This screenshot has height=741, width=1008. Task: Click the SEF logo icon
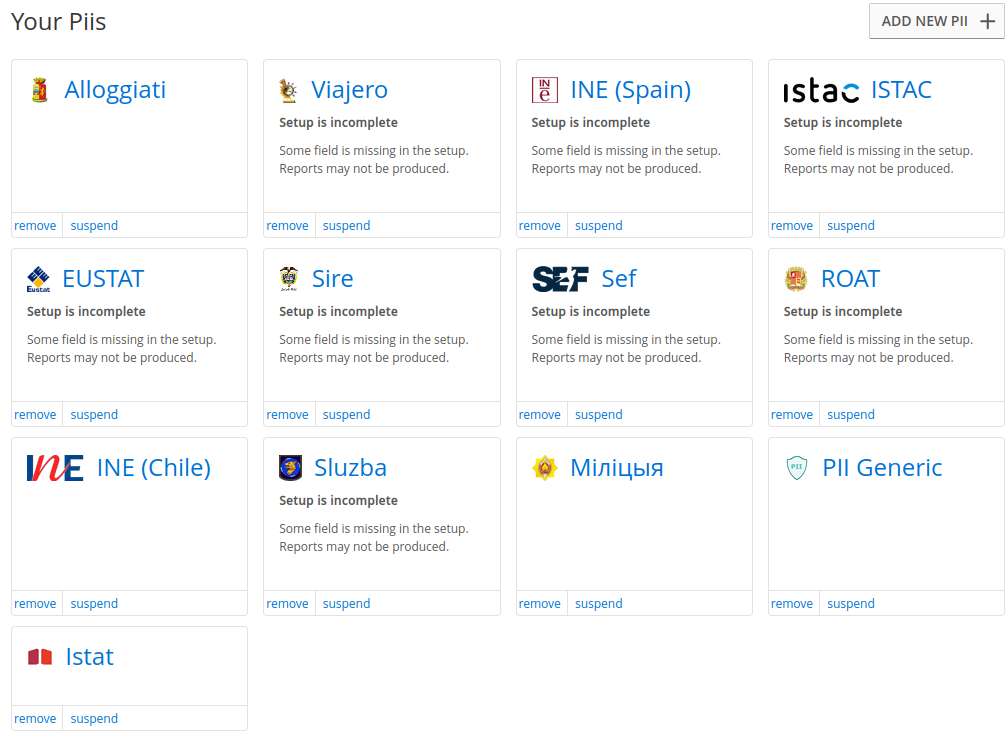coord(560,279)
